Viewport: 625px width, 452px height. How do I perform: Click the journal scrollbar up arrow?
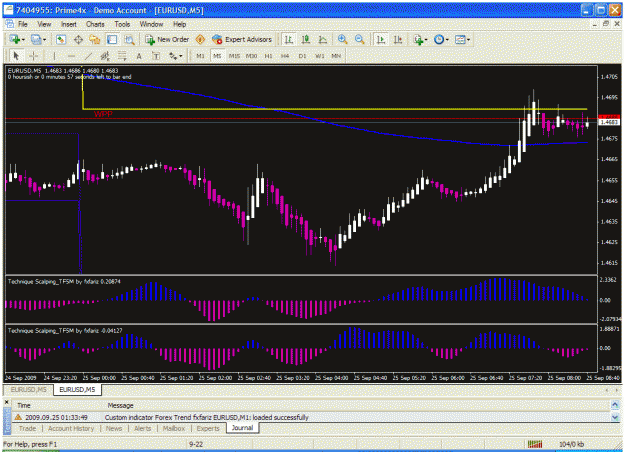click(615, 405)
